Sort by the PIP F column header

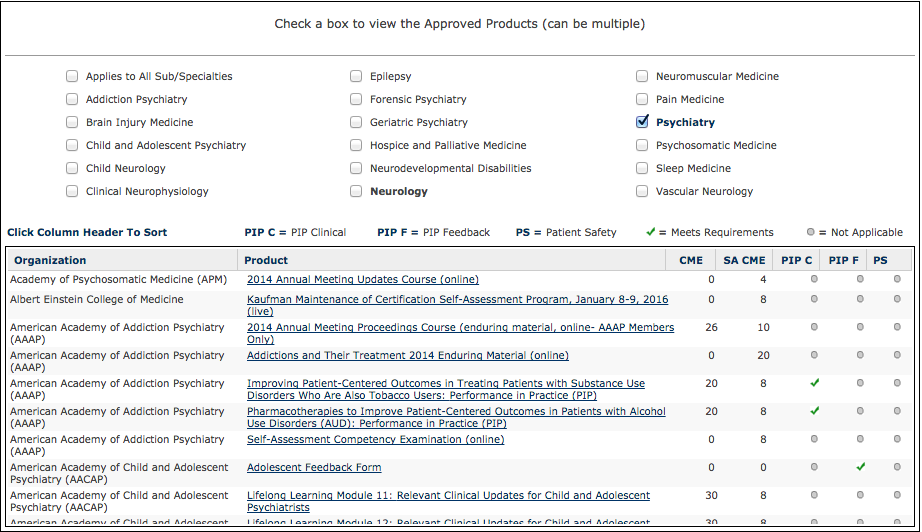point(844,260)
